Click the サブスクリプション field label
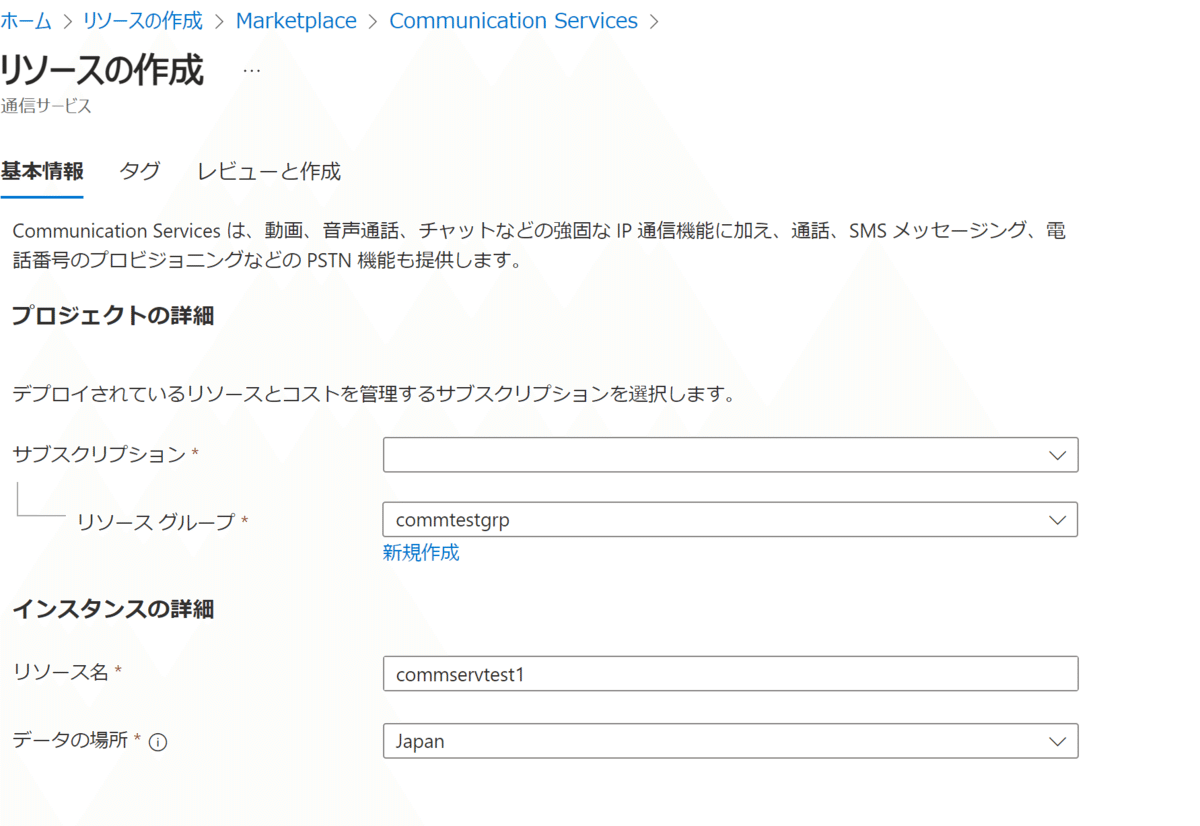This screenshot has height=826, width=1200. click(x=99, y=454)
